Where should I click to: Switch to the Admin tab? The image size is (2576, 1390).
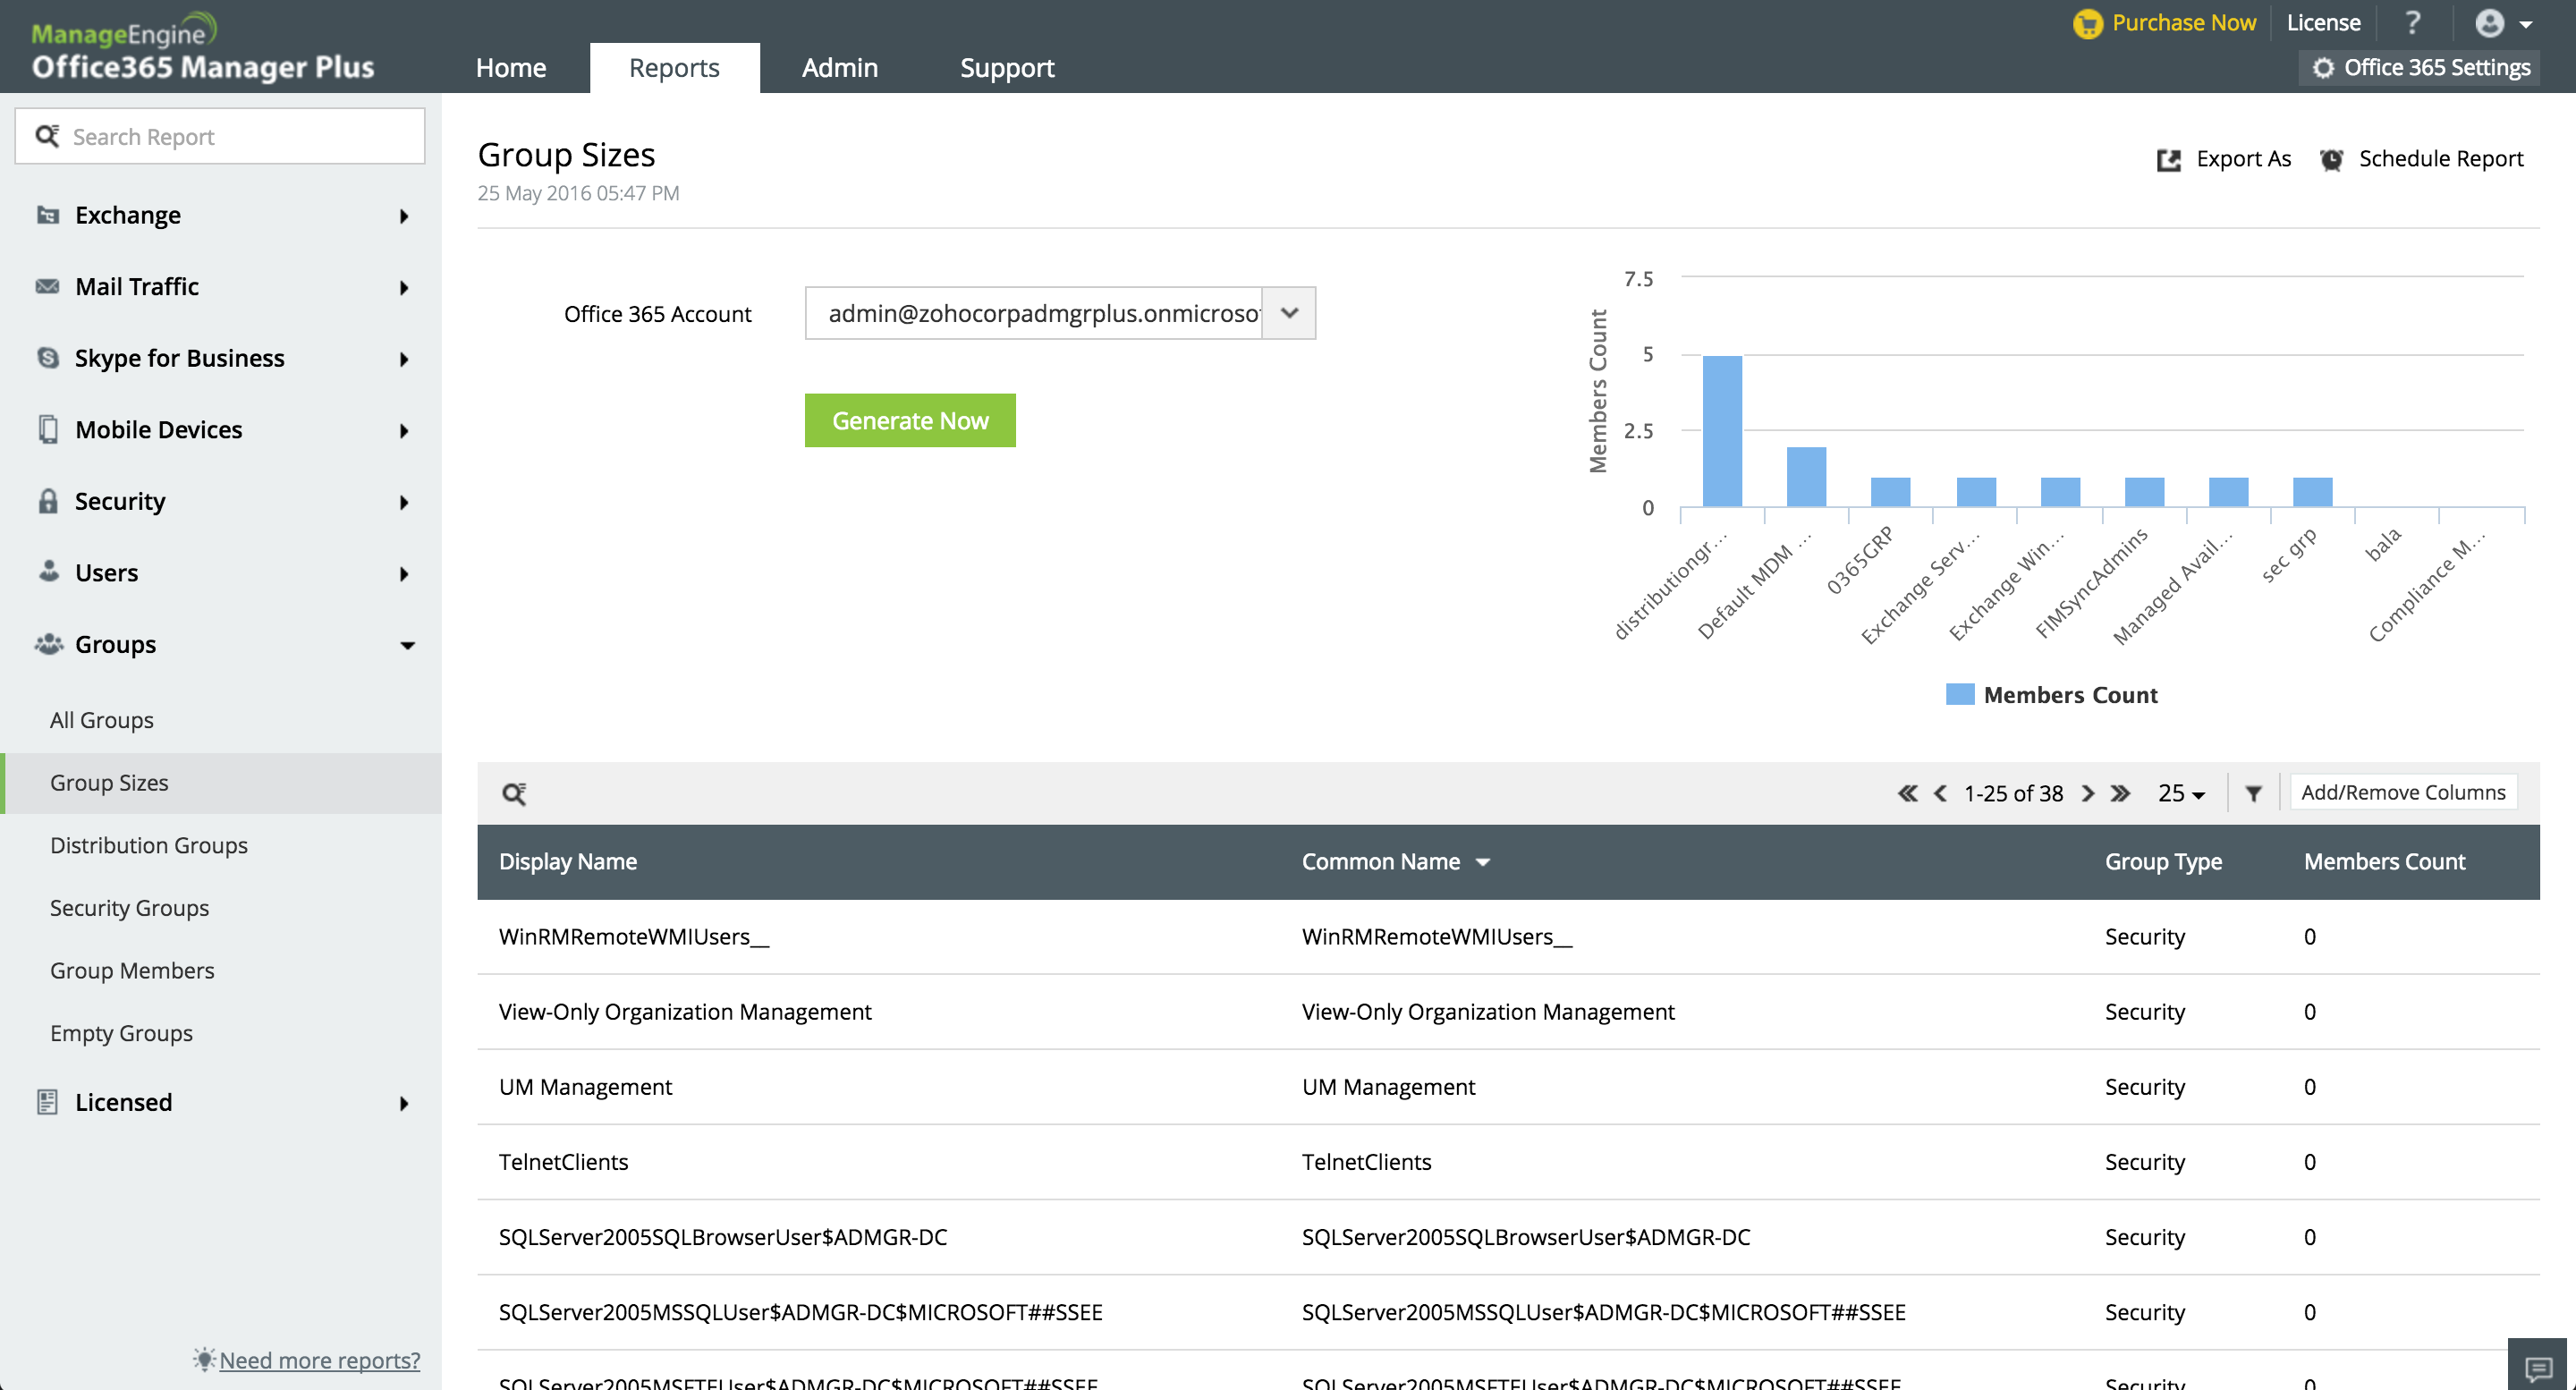point(839,68)
